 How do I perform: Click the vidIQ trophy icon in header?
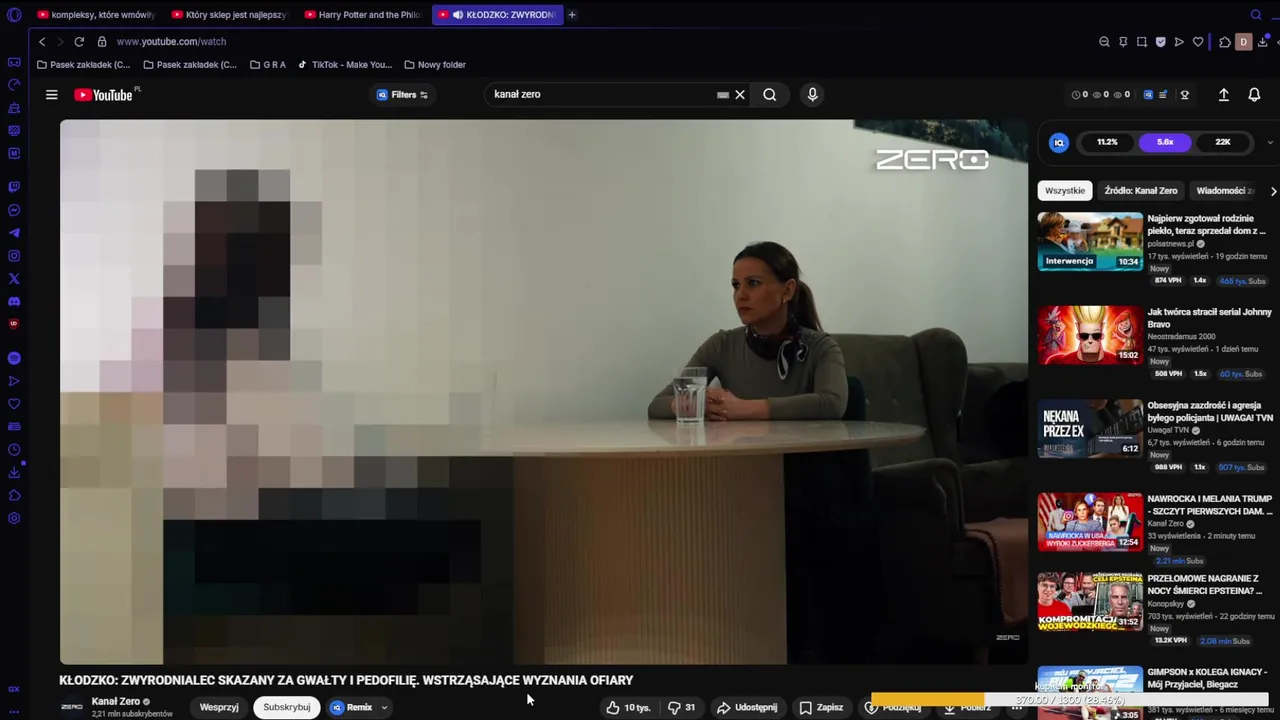coord(1185,95)
